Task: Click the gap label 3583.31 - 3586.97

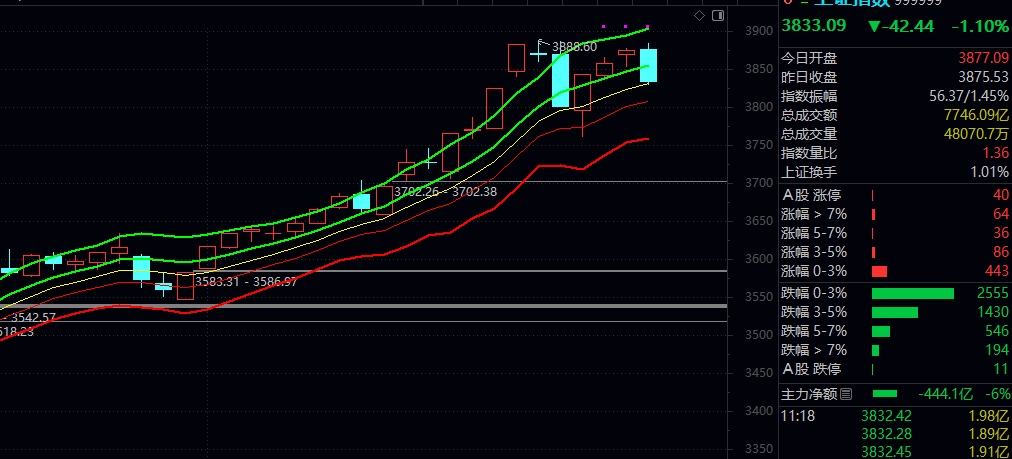Action: point(246,281)
